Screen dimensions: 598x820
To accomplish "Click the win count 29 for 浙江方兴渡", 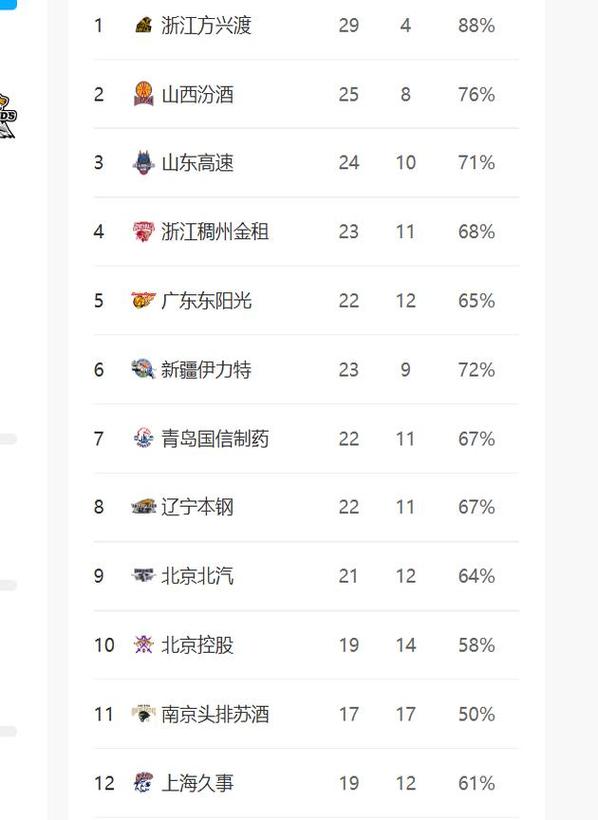I will click(349, 25).
